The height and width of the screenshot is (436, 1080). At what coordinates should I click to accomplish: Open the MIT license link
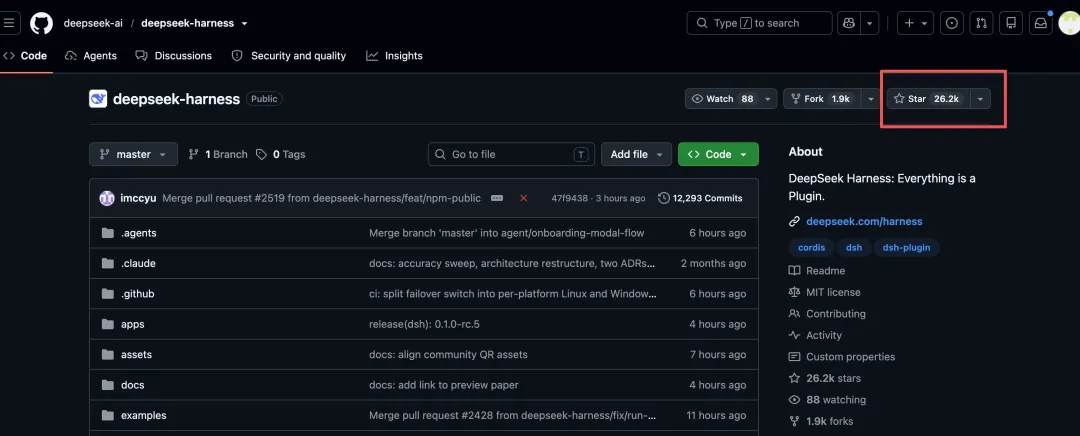[824, 292]
